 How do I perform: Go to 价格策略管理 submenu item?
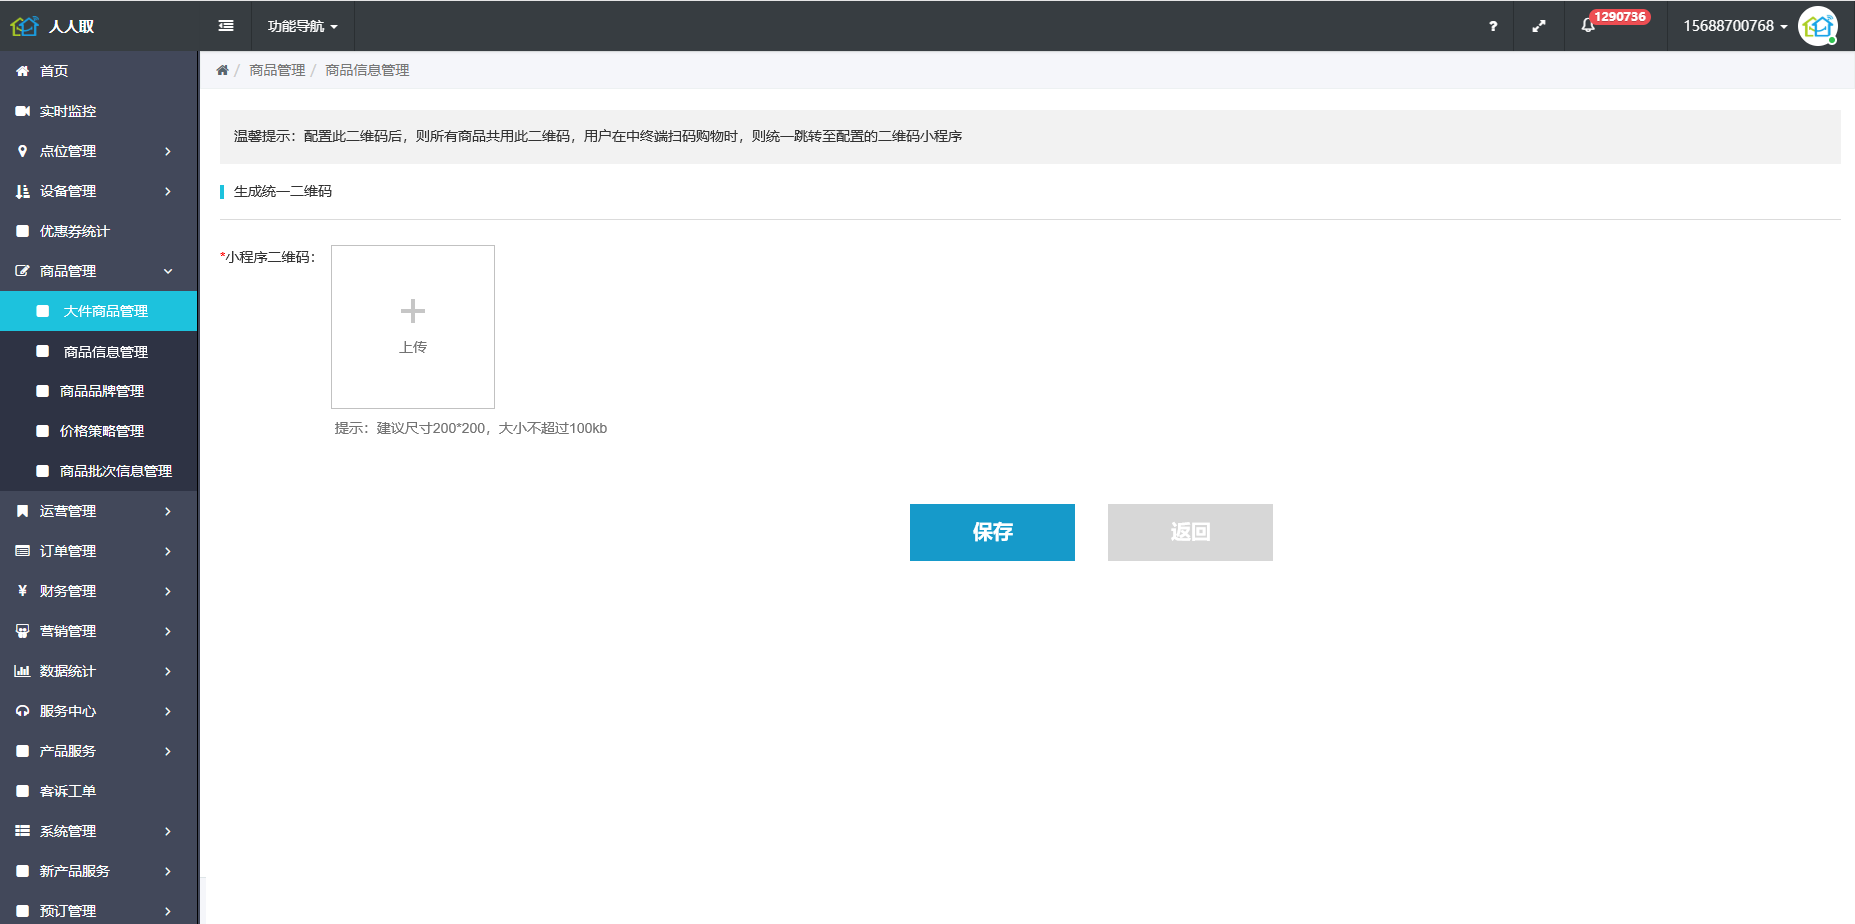tap(102, 431)
